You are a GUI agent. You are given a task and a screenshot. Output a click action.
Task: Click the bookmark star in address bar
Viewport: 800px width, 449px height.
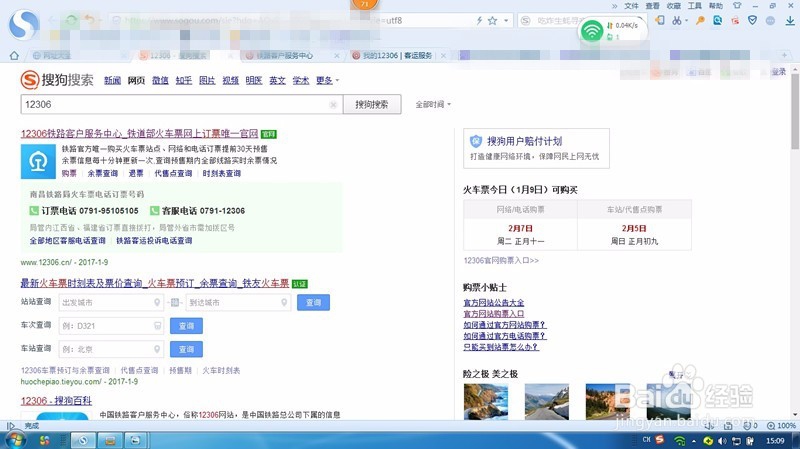click(492, 21)
